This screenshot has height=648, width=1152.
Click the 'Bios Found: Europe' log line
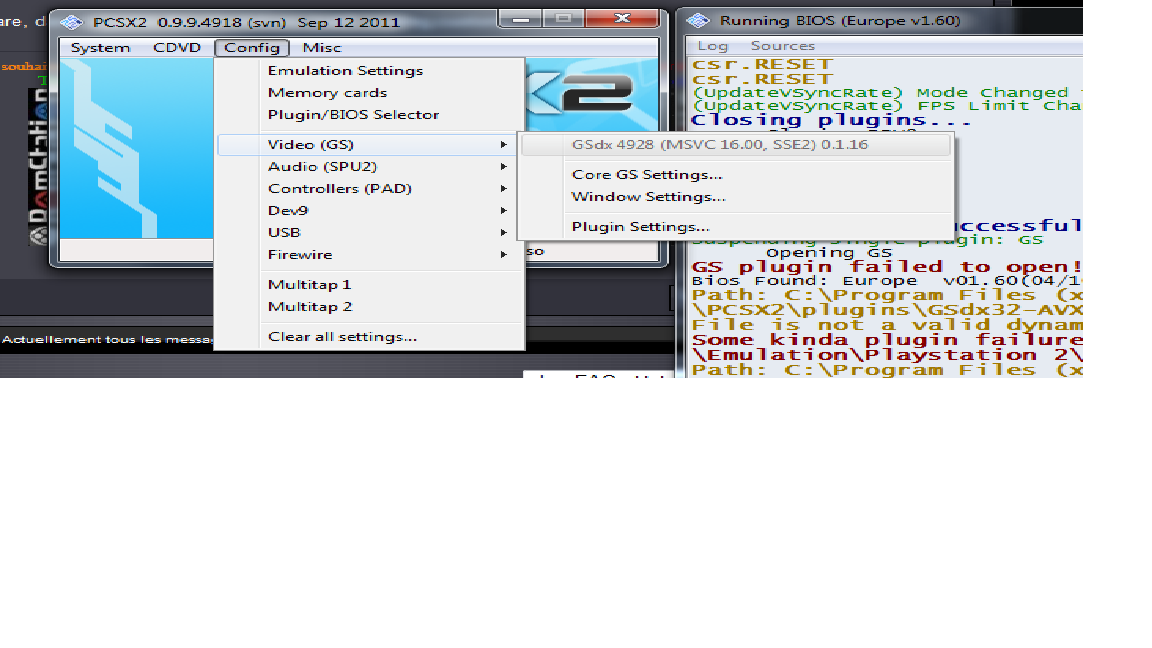click(x=887, y=281)
